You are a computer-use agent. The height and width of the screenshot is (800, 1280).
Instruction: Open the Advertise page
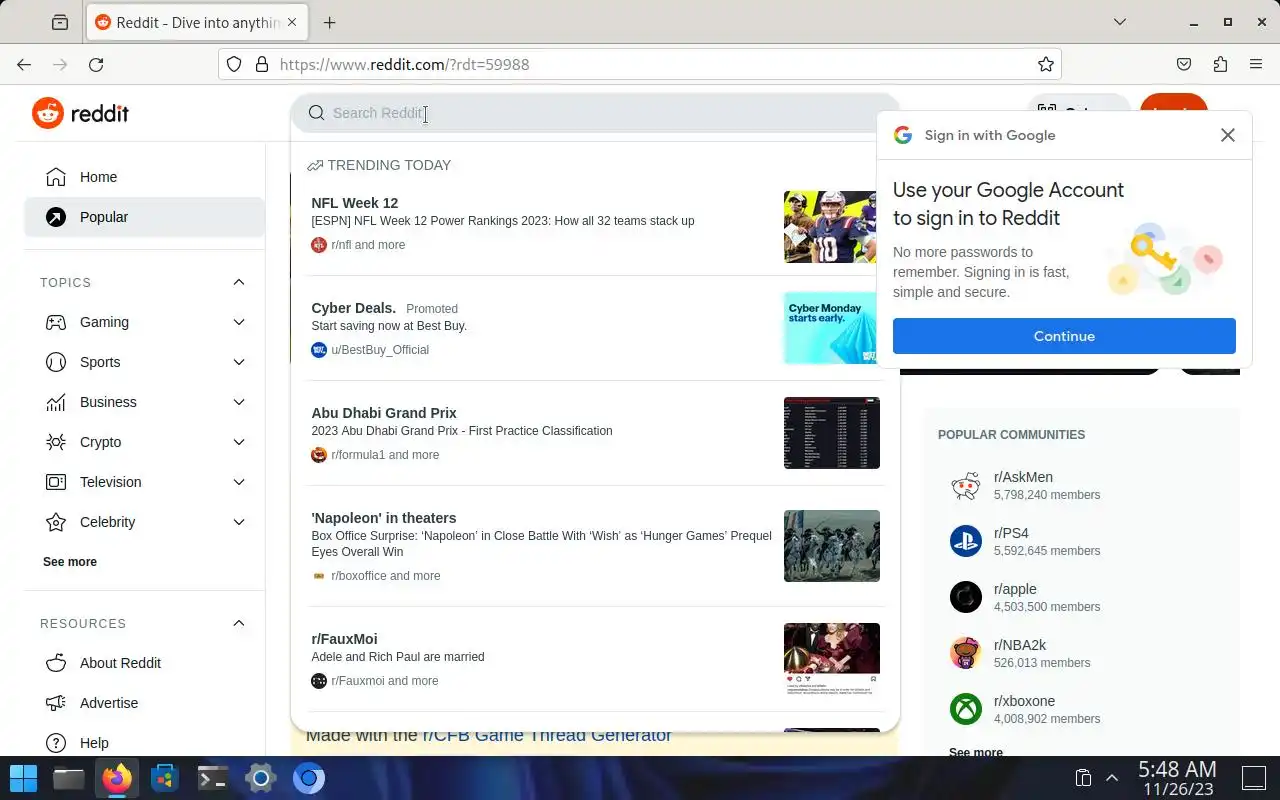(144, 703)
